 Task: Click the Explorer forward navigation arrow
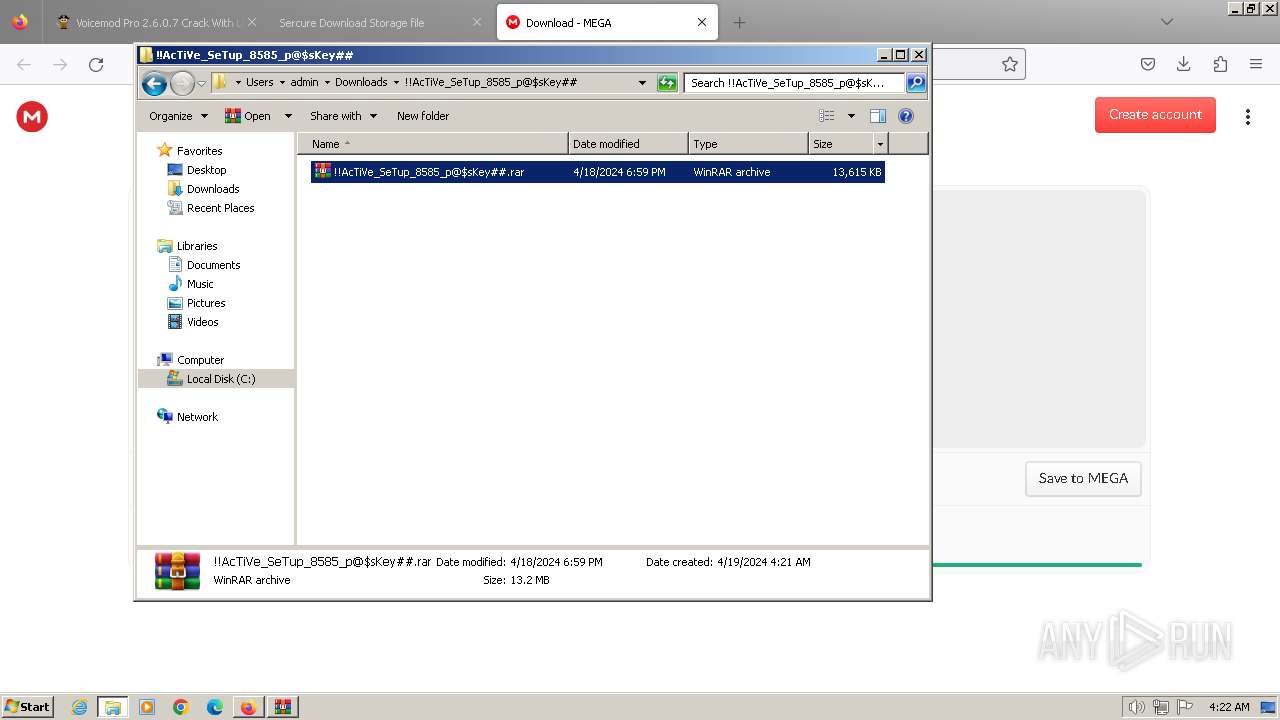pos(182,83)
